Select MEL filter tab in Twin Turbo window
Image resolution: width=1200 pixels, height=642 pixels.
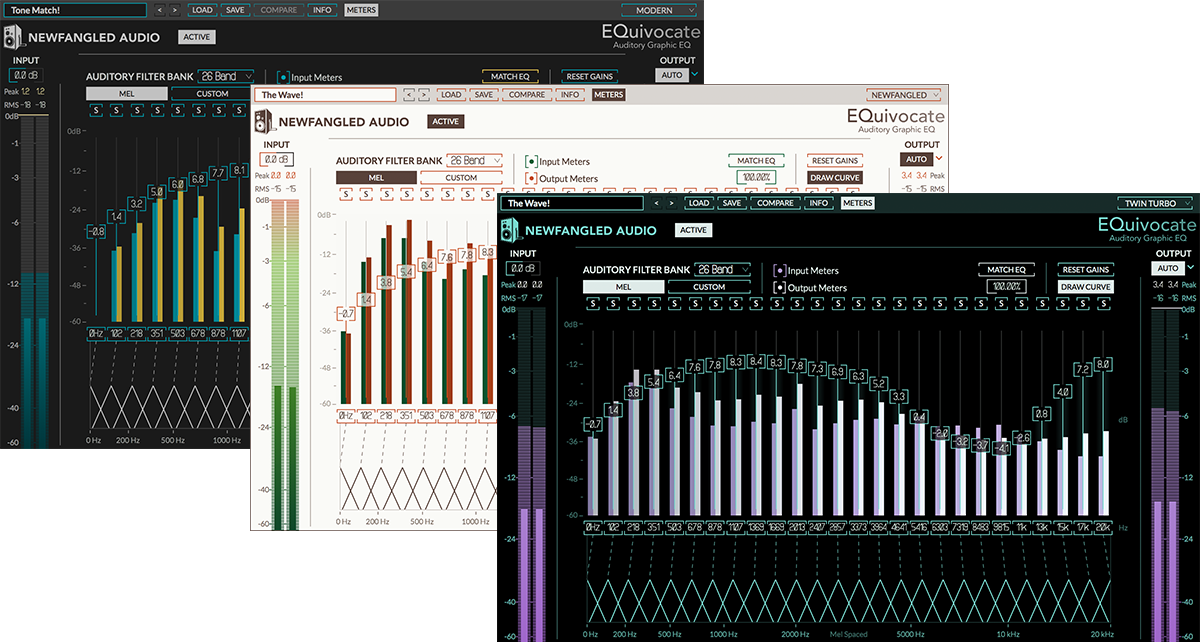point(623,287)
